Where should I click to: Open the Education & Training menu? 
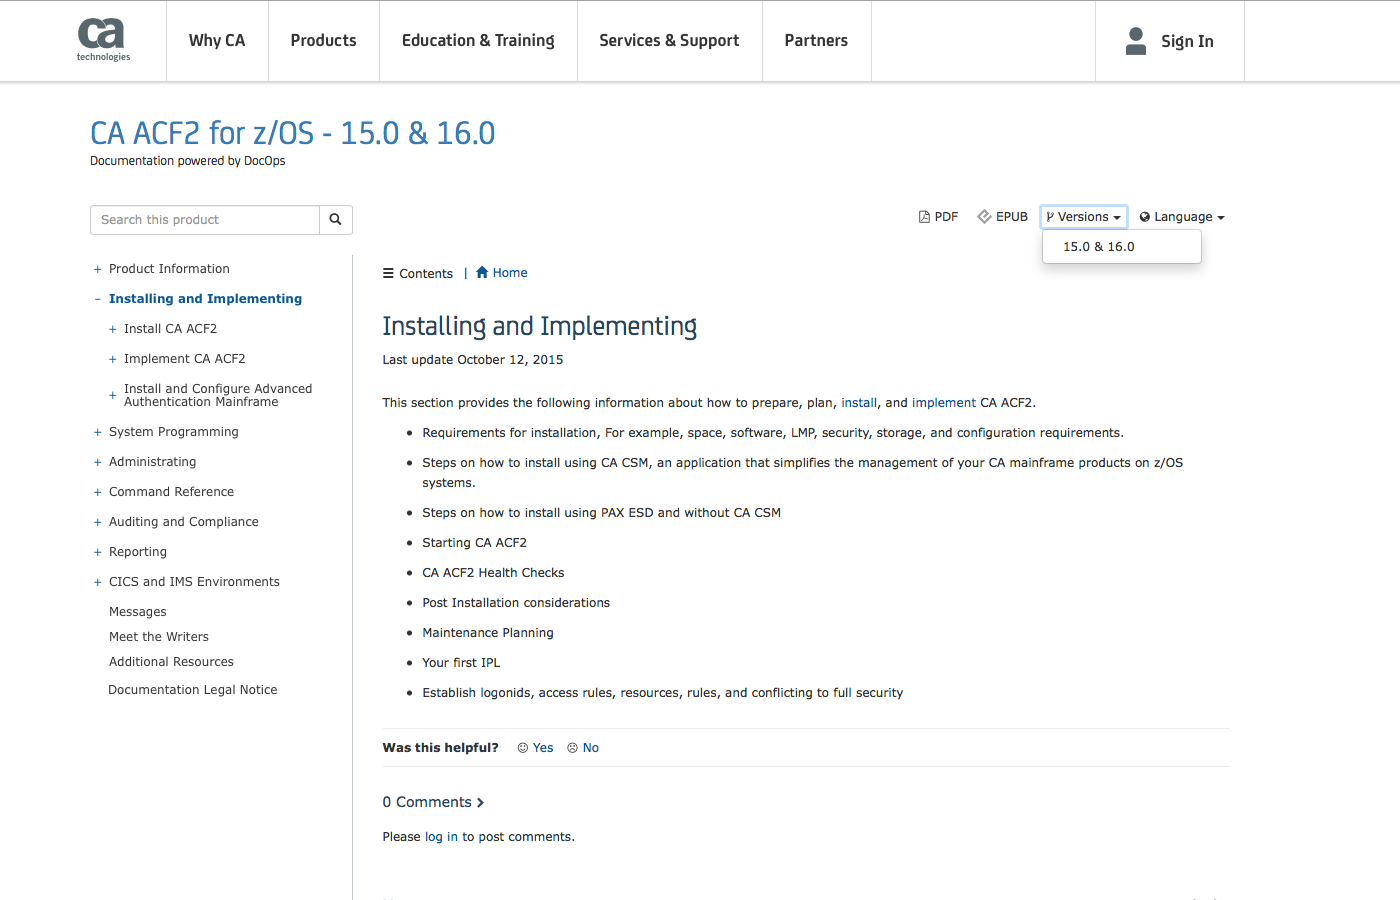coord(478,40)
